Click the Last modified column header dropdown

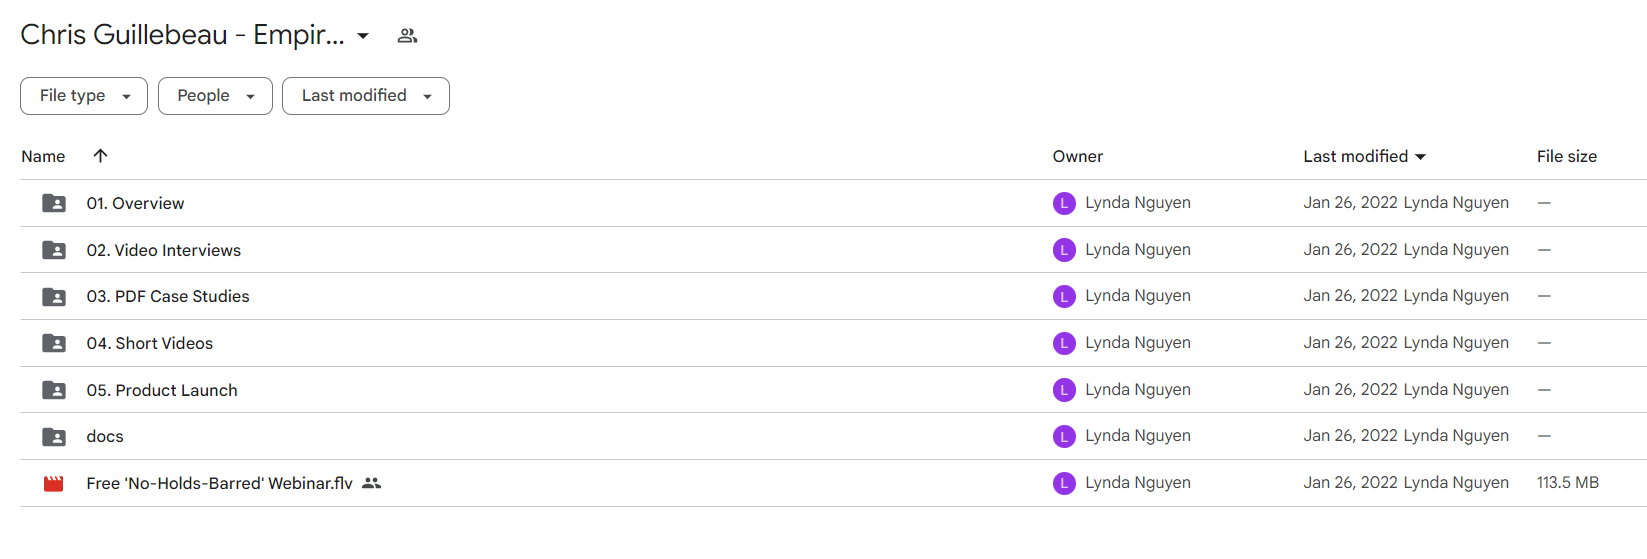[x=1365, y=156]
